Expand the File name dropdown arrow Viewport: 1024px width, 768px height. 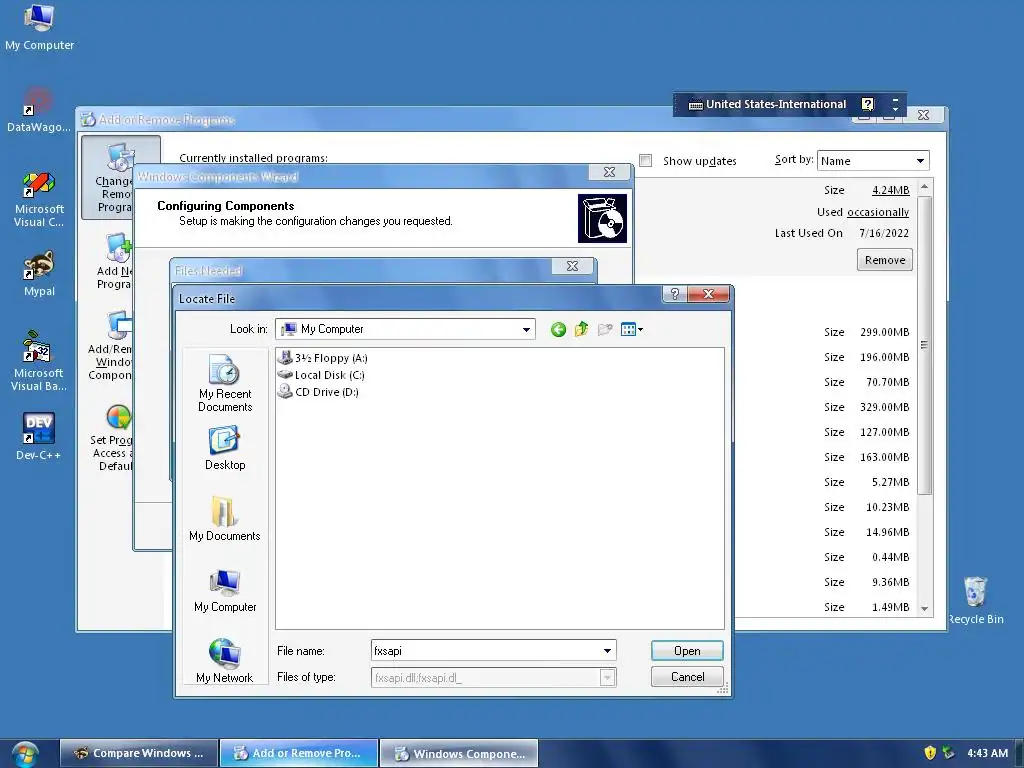click(x=607, y=650)
